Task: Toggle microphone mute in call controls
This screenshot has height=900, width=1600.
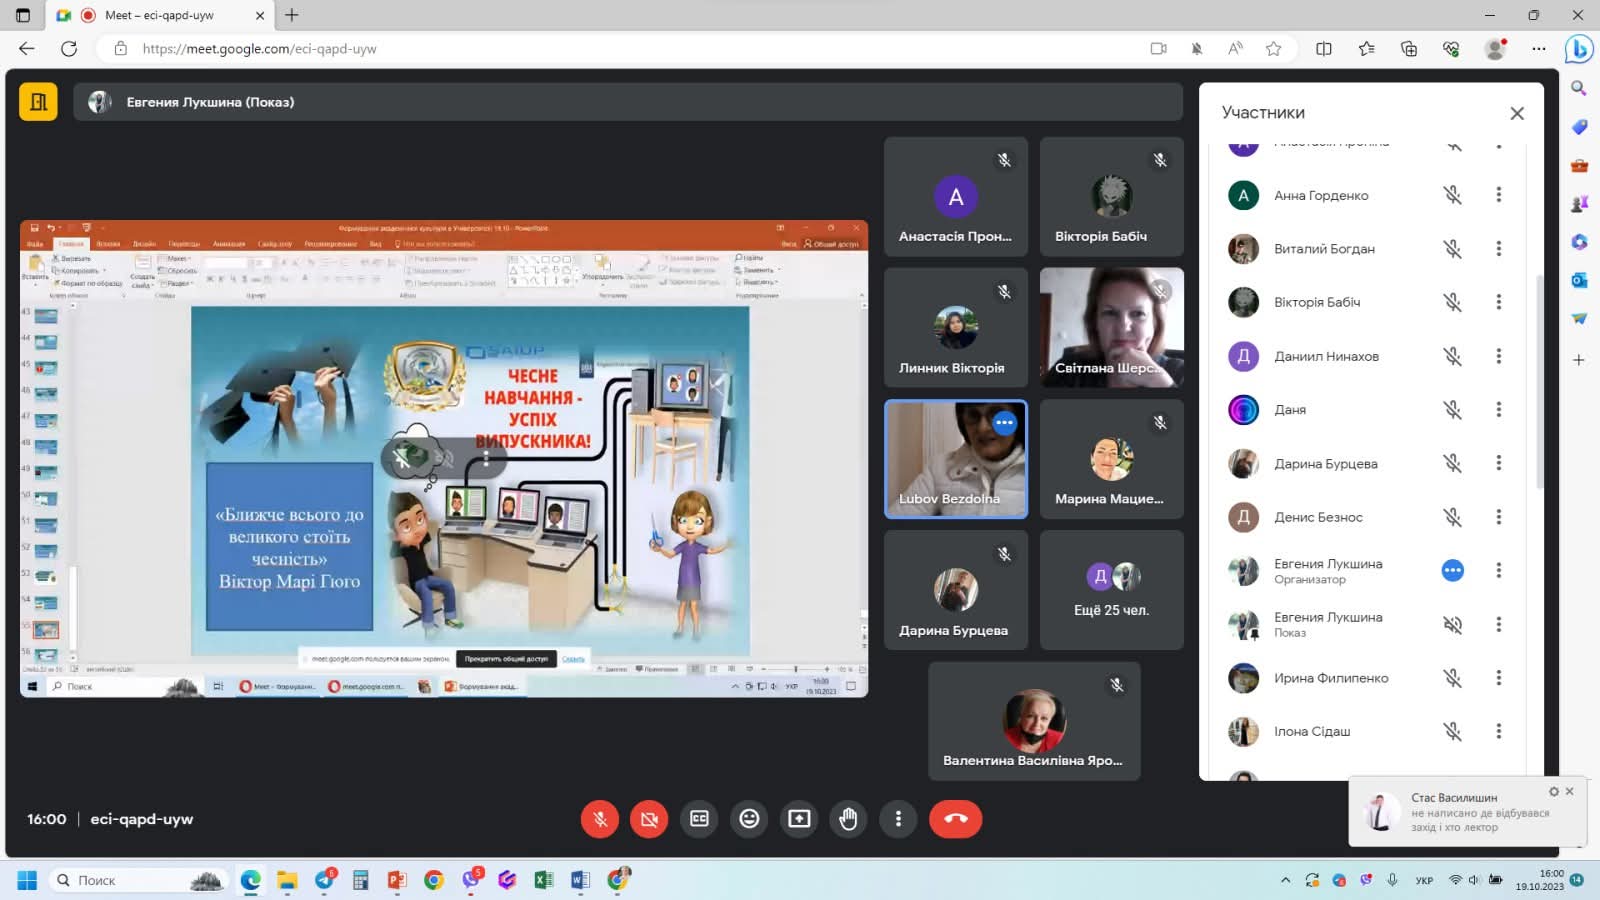Action: click(600, 819)
